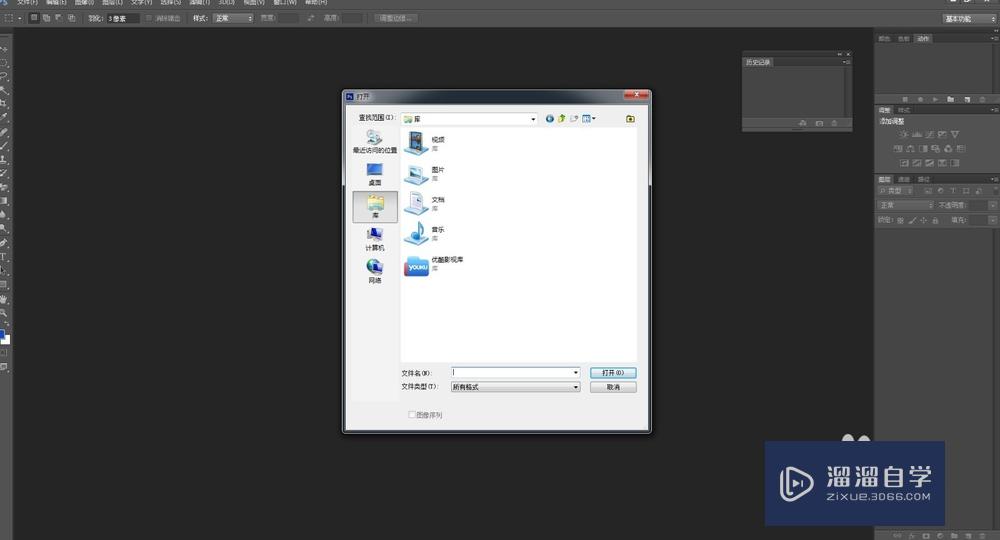Toggle the anti-alias 消除锯齿 checkbox
This screenshot has height=540, width=1000.
coord(149,18)
